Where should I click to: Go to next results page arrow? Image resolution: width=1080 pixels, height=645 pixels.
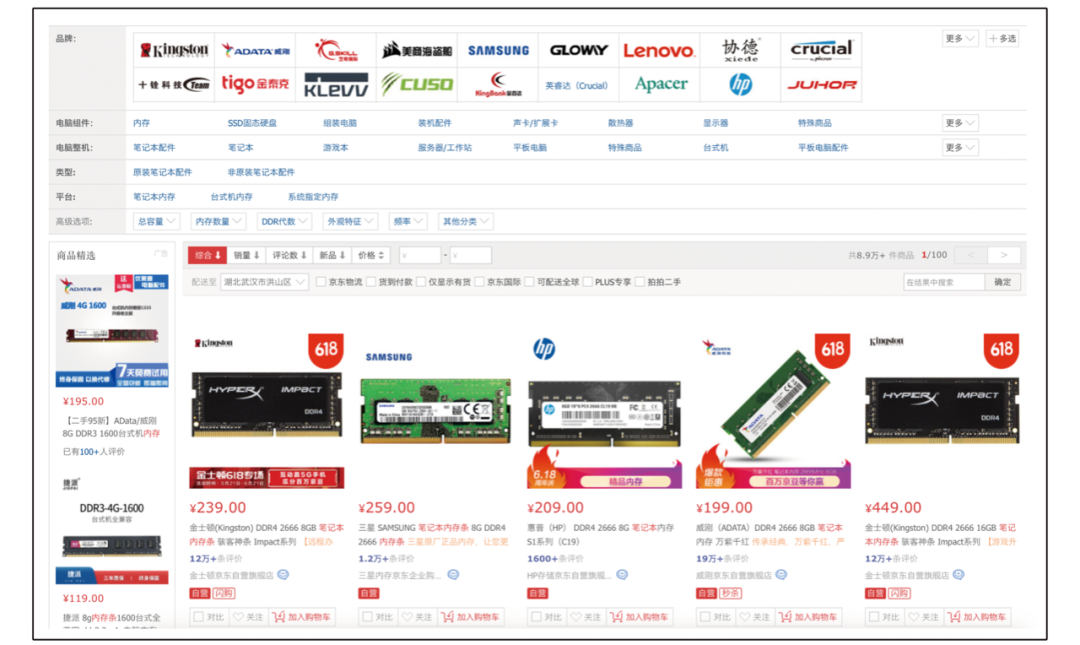coord(1004,255)
